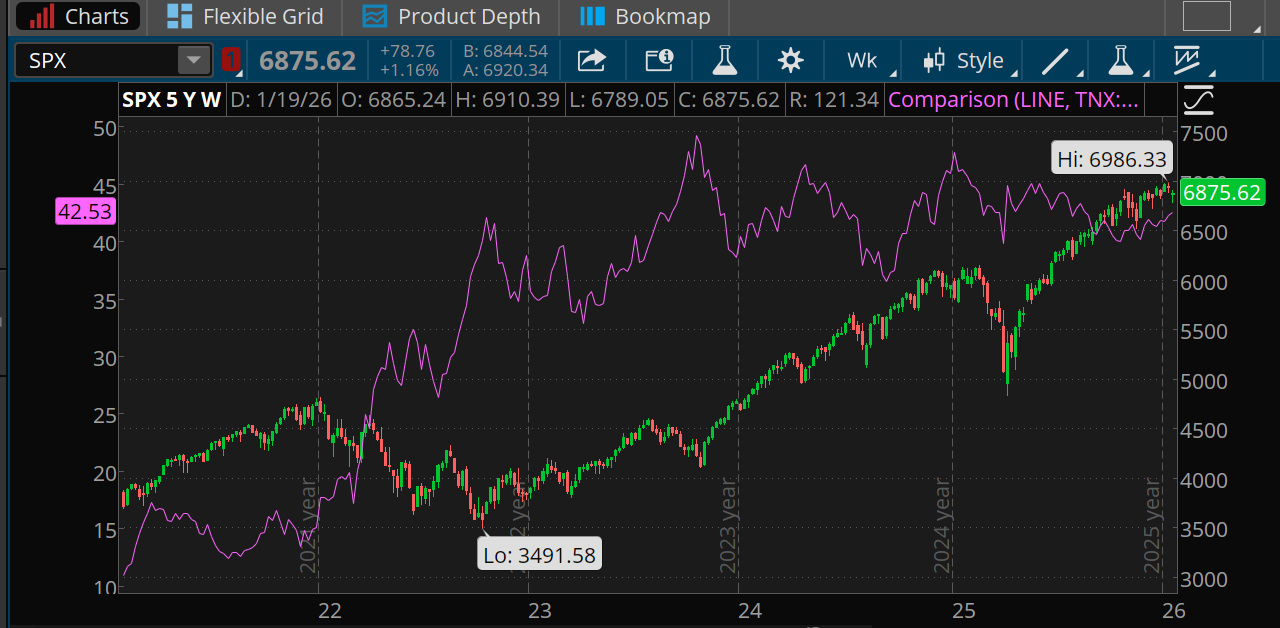Screen dimensions: 1280x628
Task: Click the Comparison (LINE, TNX) label
Action: tap(1013, 100)
